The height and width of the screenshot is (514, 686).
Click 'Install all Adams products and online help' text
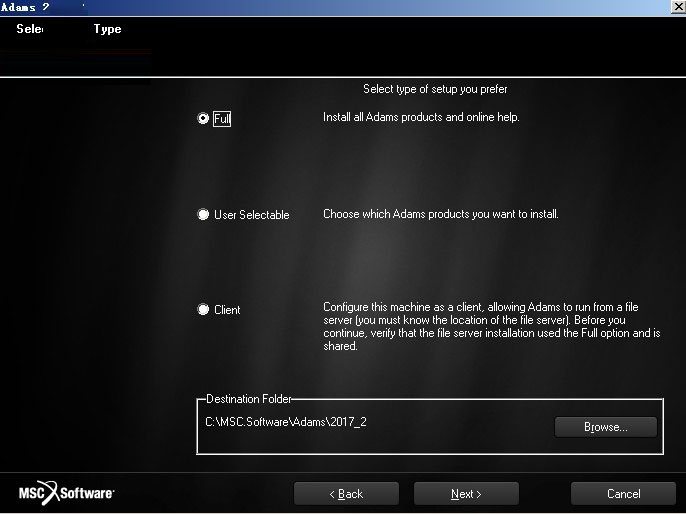421,117
